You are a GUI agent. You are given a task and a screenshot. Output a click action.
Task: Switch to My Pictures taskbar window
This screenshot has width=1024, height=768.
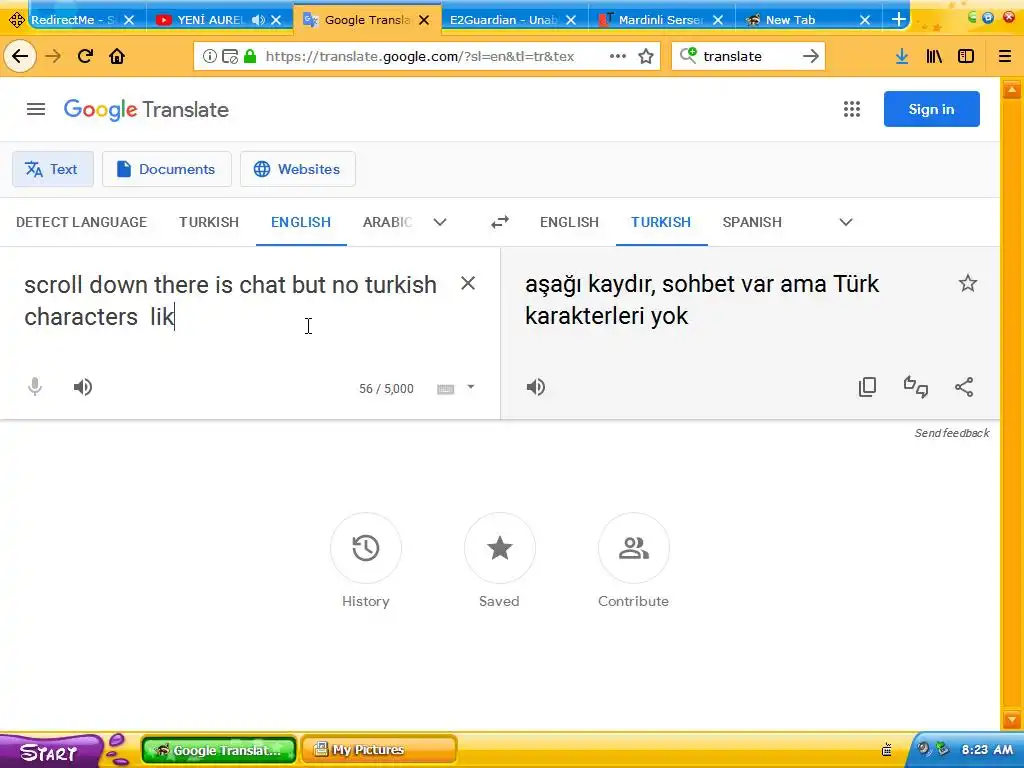pos(379,750)
